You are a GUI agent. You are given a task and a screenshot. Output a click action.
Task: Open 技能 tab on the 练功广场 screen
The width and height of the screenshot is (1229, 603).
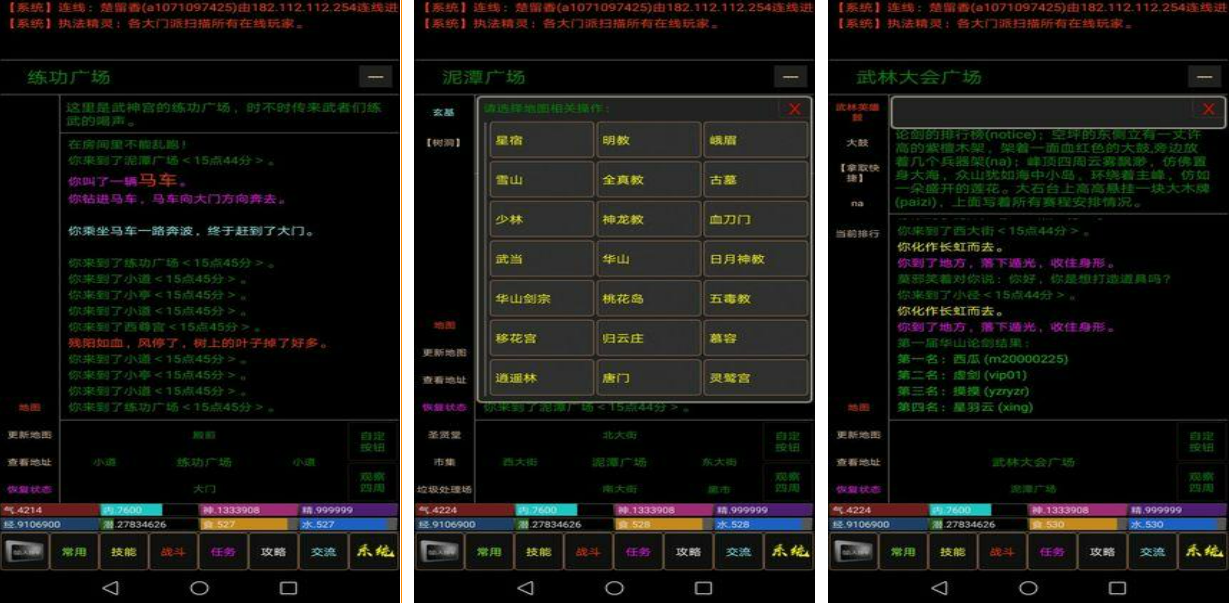click(124, 551)
